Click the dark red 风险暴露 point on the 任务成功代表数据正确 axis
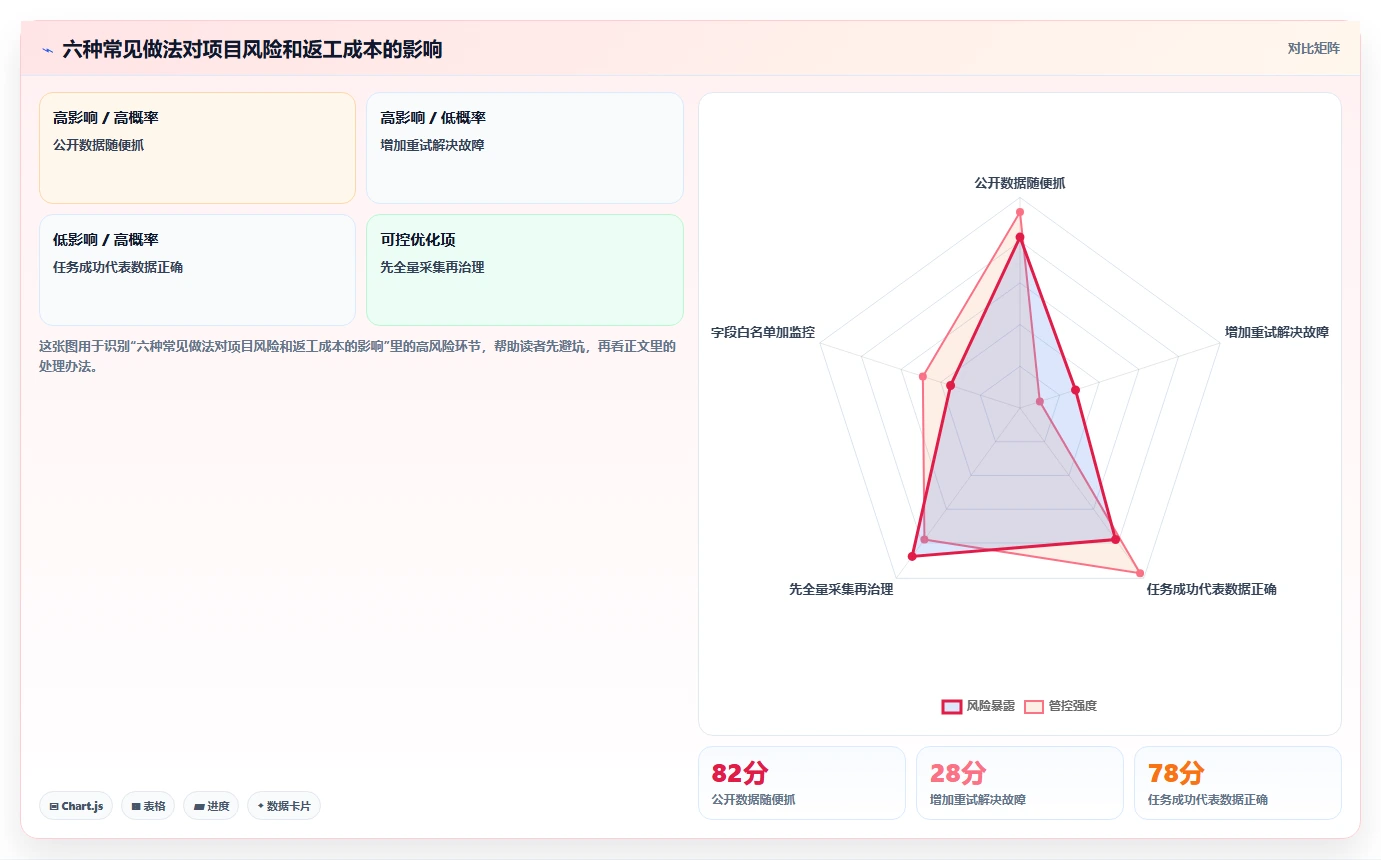Screen dimensions: 1381x860 tap(1116, 540)
